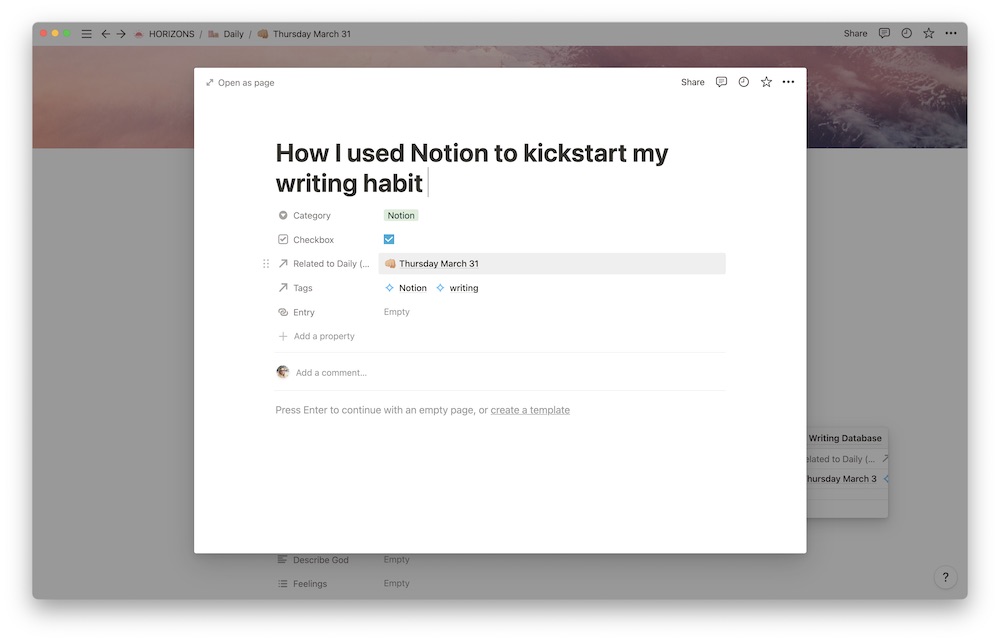The height and width of the screenshot is (642, 1000).
Task: Open updates clock icon in window top bar
Action: coord(906,33)
